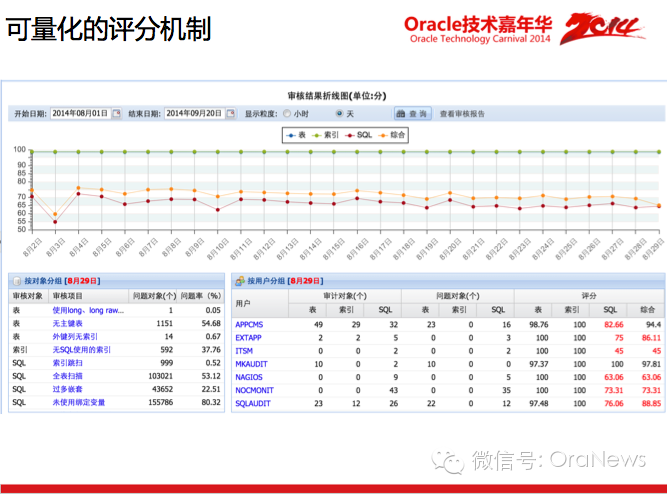Viewport: 667px width, 494px height.
Task: Sort by the problem rate column header
Action: 201,296
